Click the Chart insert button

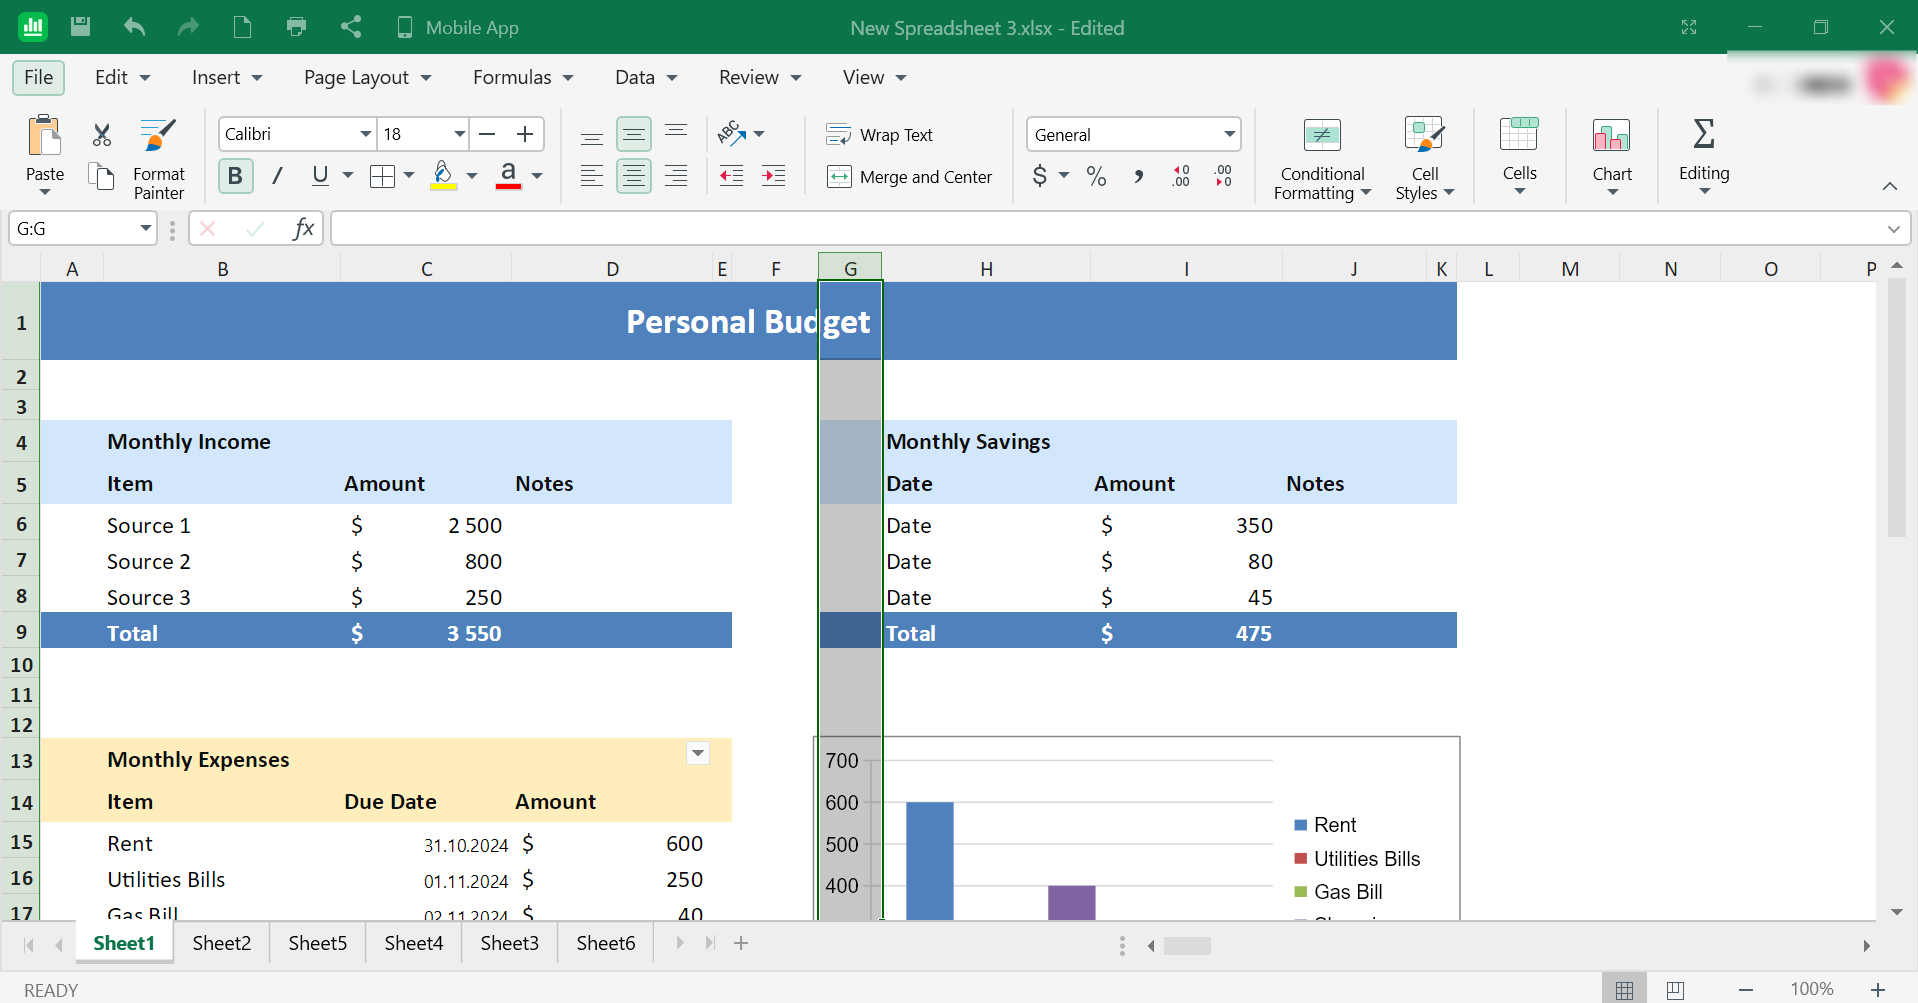1612,156
